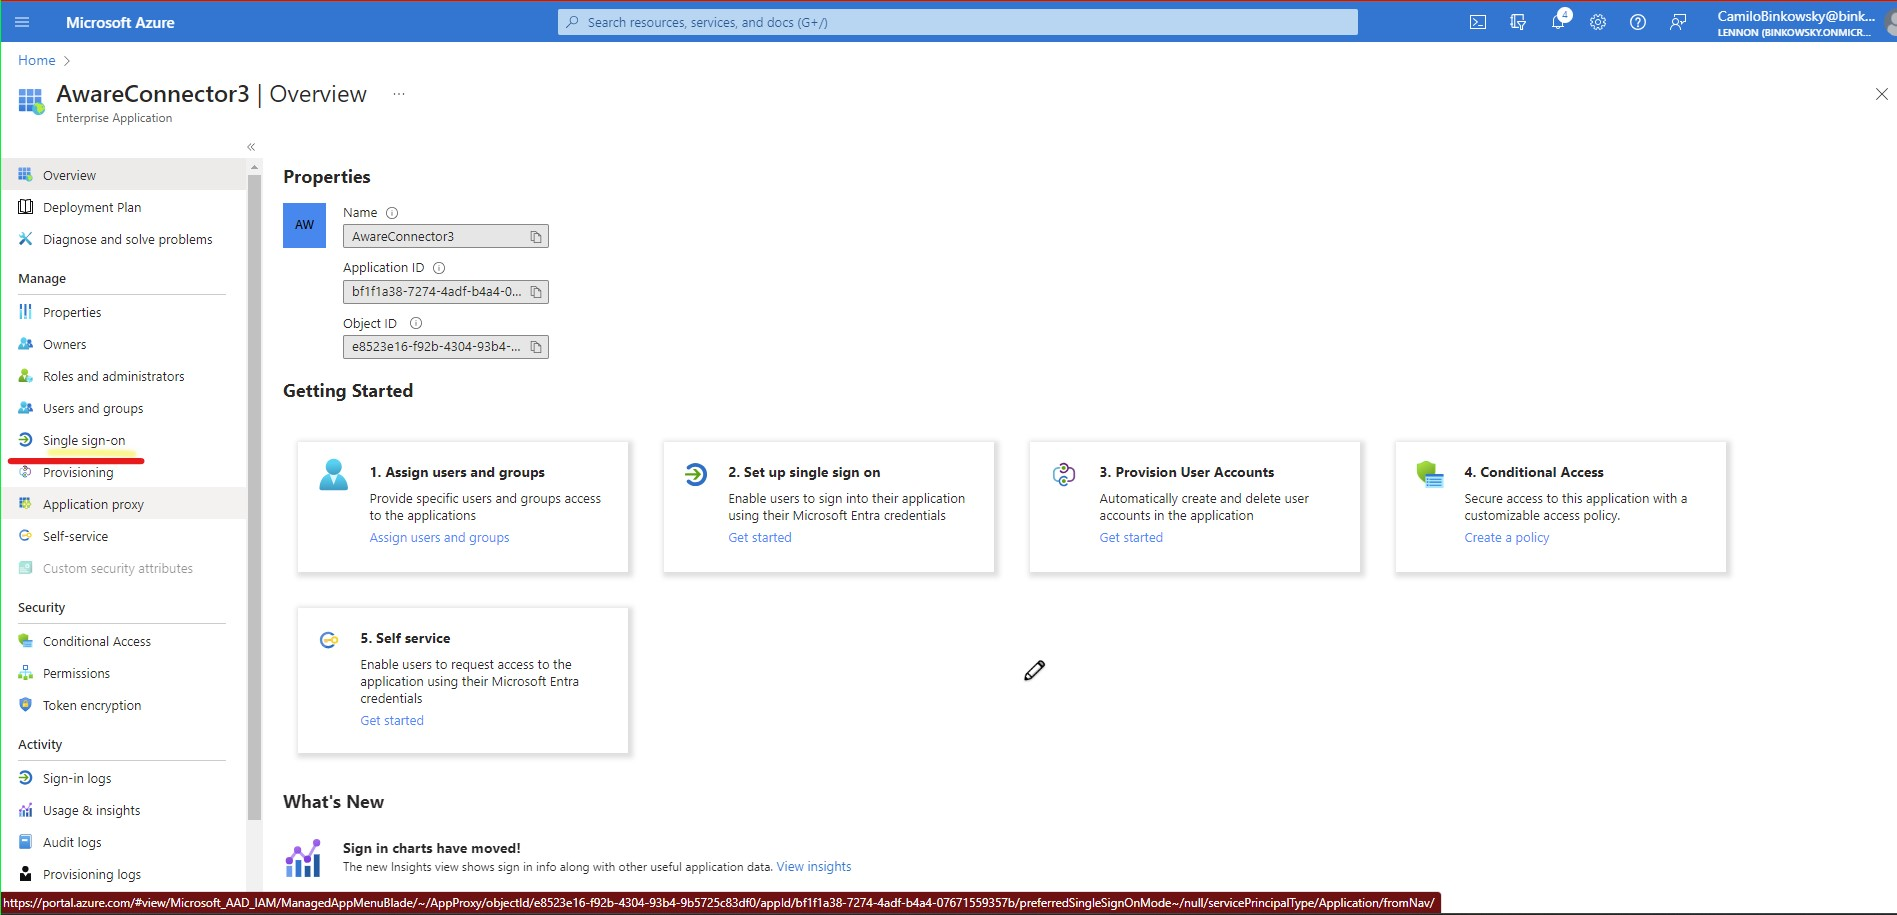1897x915 pixels.
Task: Click Create a policy under Conditional Access
Action: (1506, 537)
